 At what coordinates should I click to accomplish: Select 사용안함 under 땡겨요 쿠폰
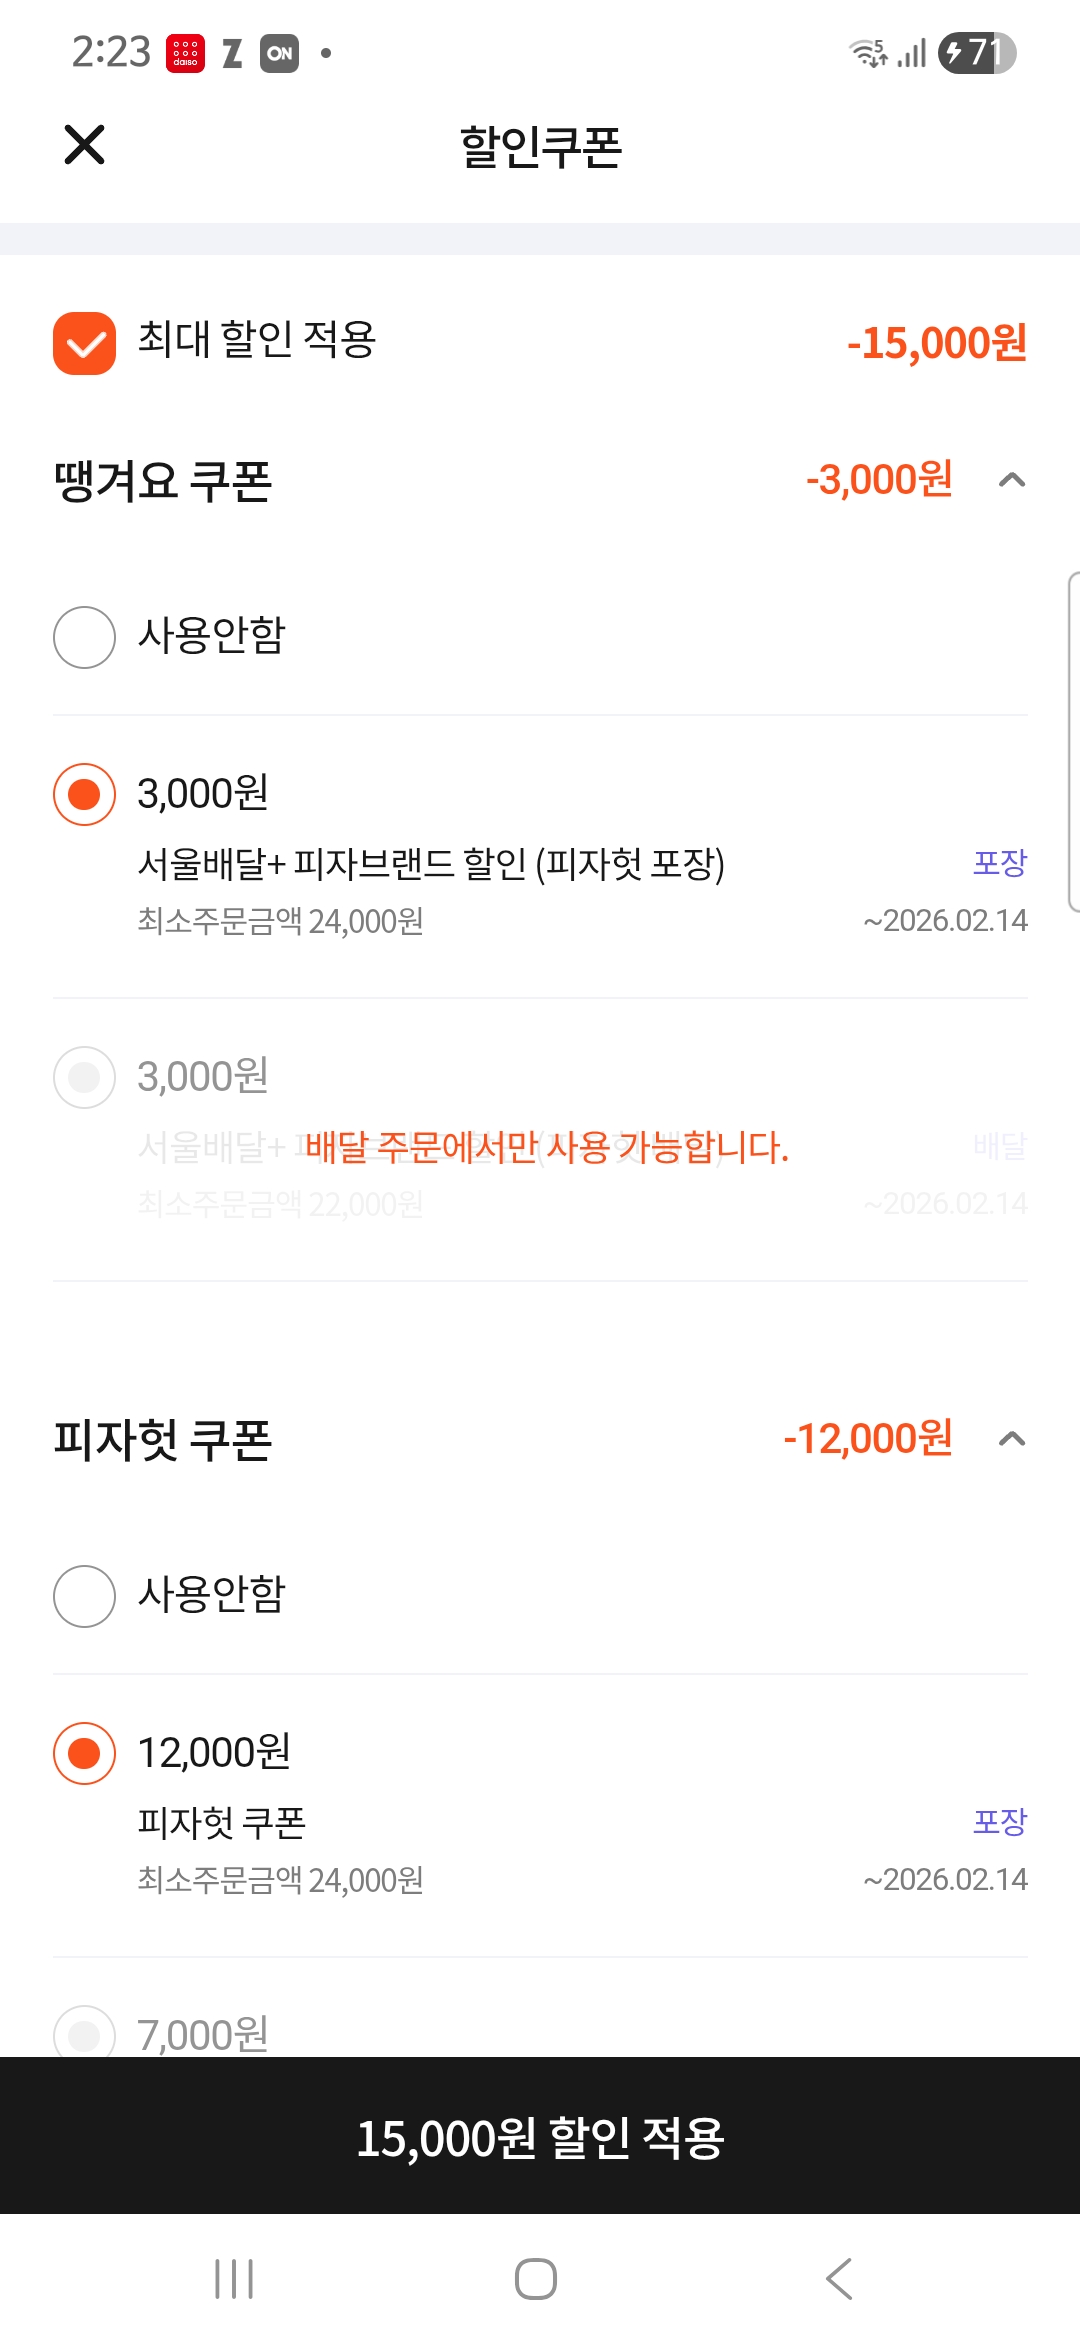(x=84, y=637)
